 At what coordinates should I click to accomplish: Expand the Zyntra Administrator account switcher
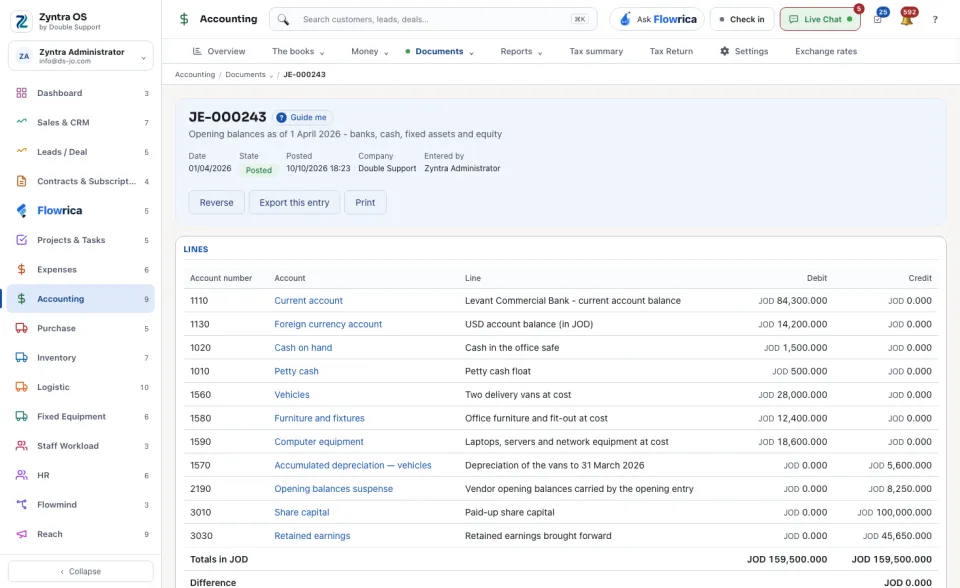[81, 56]
